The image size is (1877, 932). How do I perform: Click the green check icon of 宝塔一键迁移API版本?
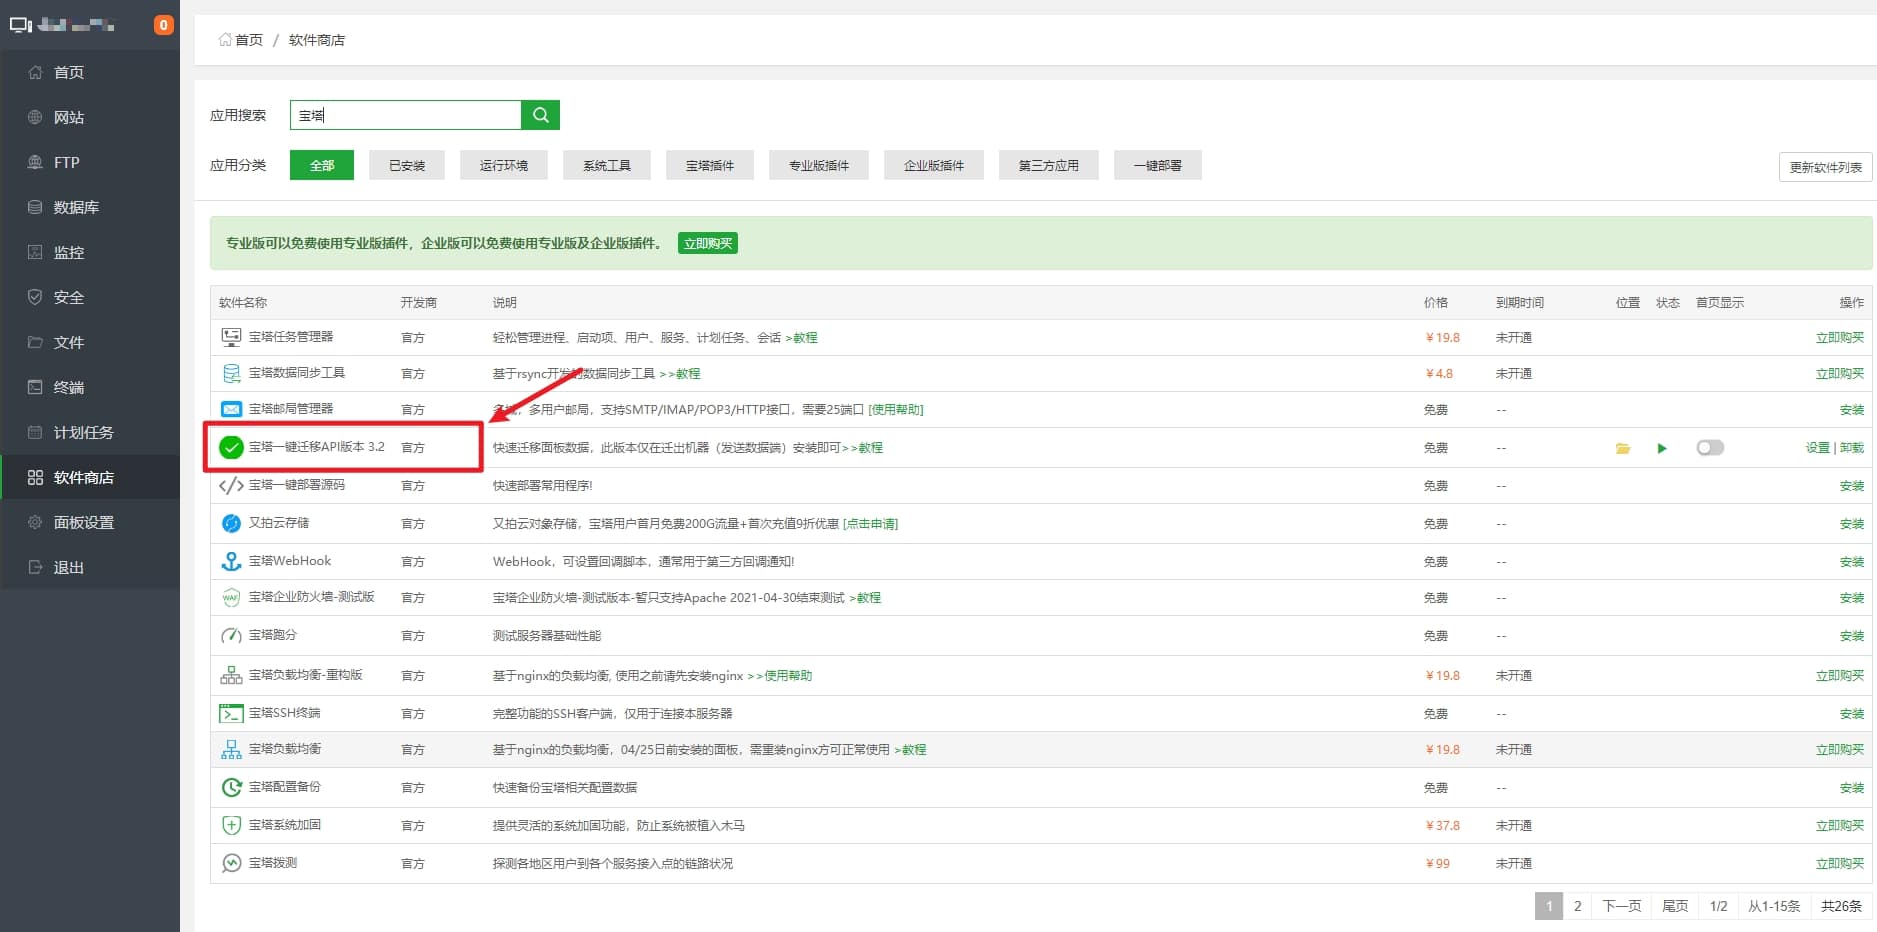[x=231, y=447]
